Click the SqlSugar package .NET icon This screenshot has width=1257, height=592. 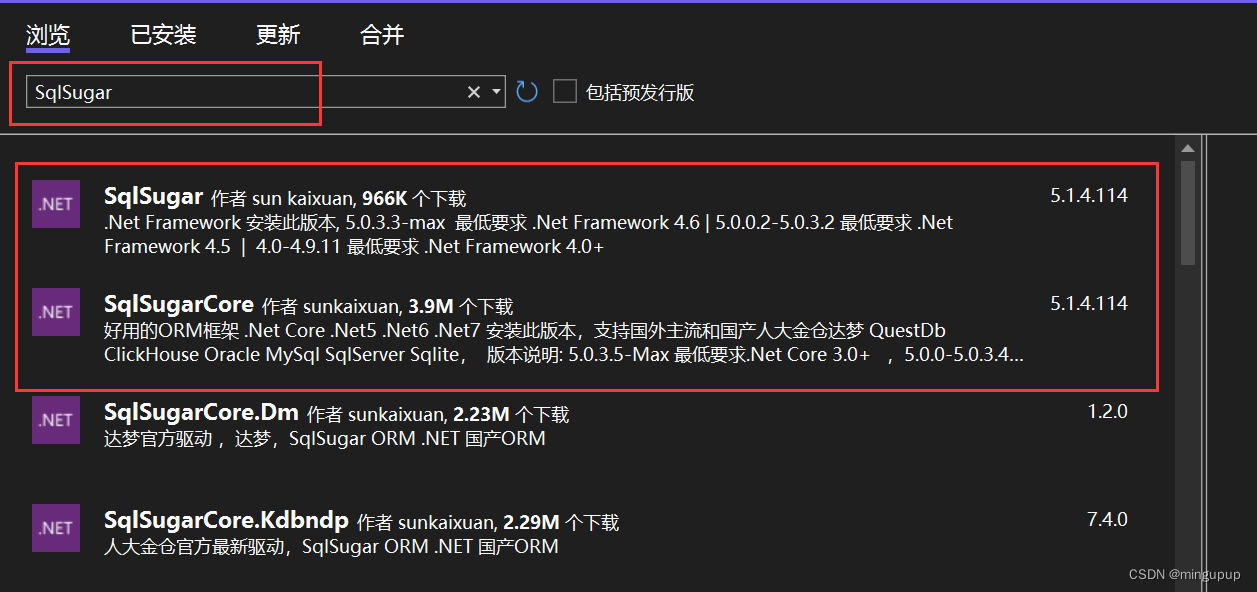click(x=55, y=204)
